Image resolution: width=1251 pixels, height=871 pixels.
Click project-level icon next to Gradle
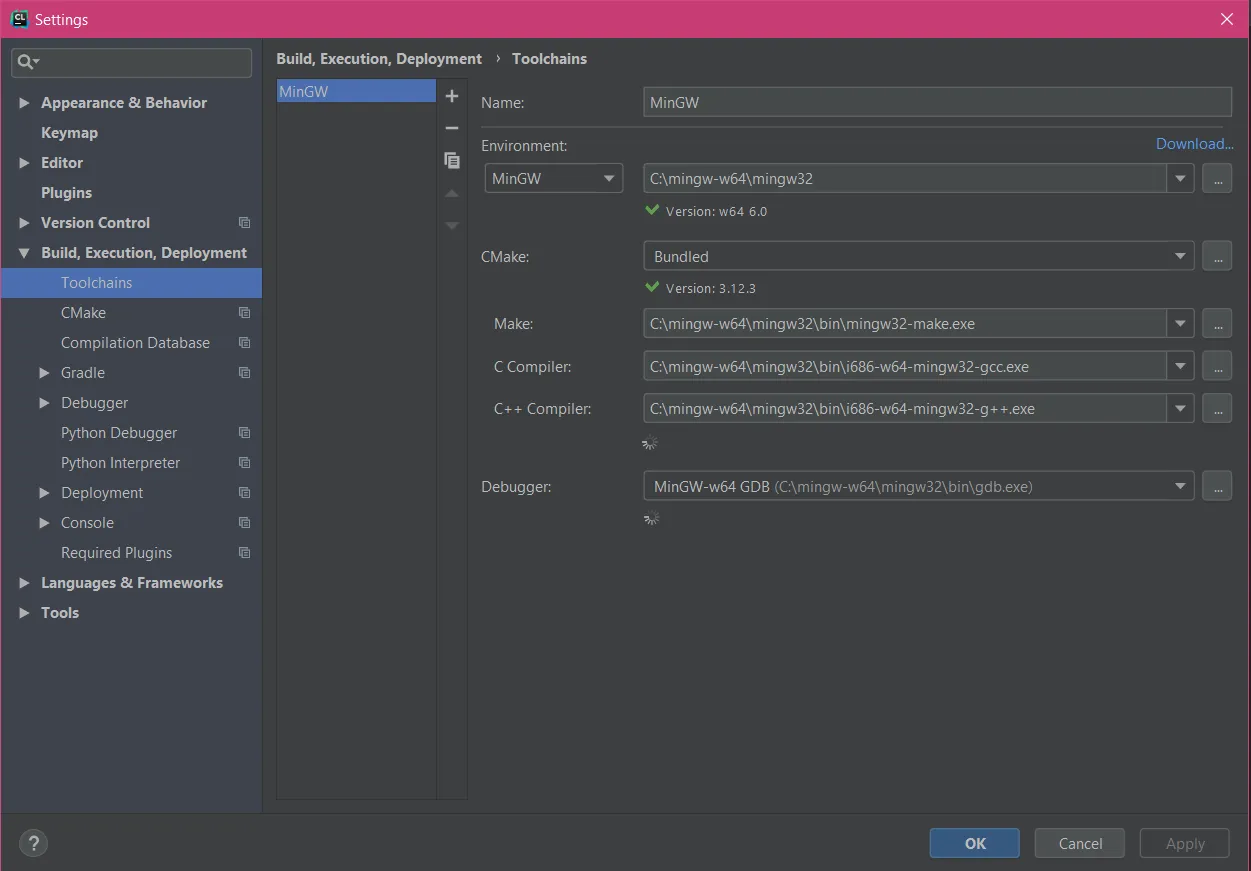pos(245,373)
